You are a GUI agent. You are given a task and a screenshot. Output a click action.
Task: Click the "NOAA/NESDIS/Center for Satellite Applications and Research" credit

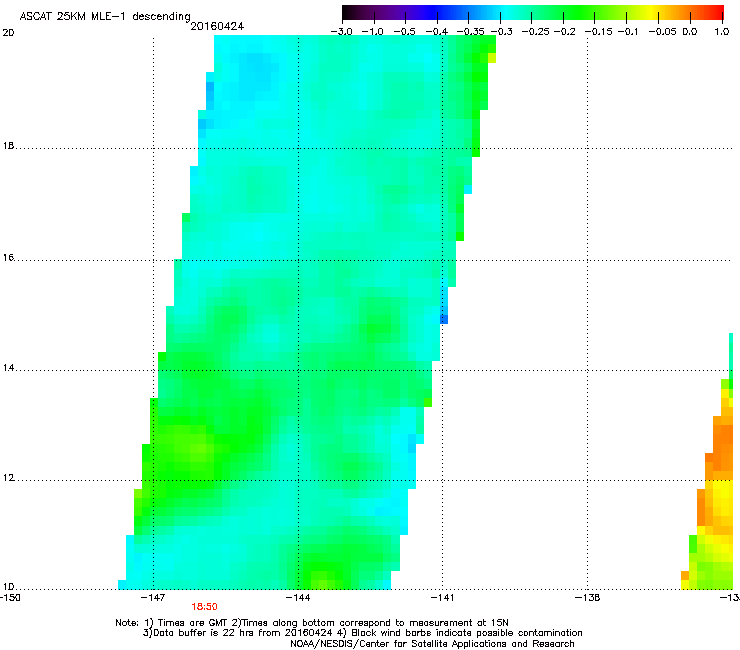pos(432,644)
